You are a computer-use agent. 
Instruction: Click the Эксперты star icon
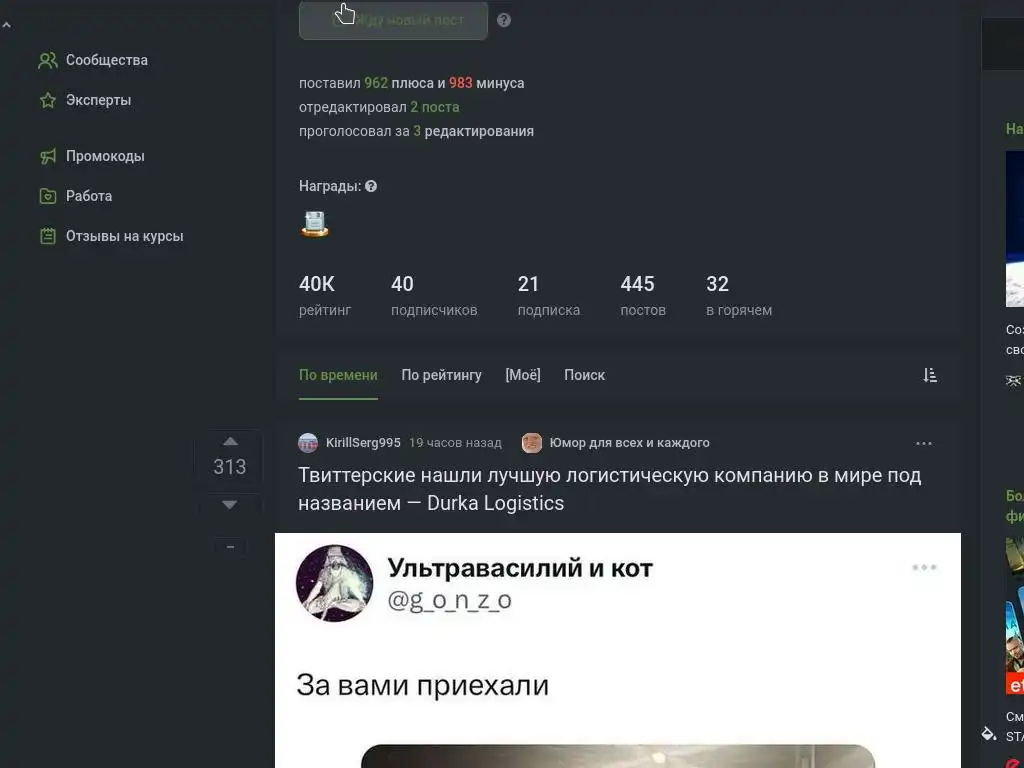48,100
